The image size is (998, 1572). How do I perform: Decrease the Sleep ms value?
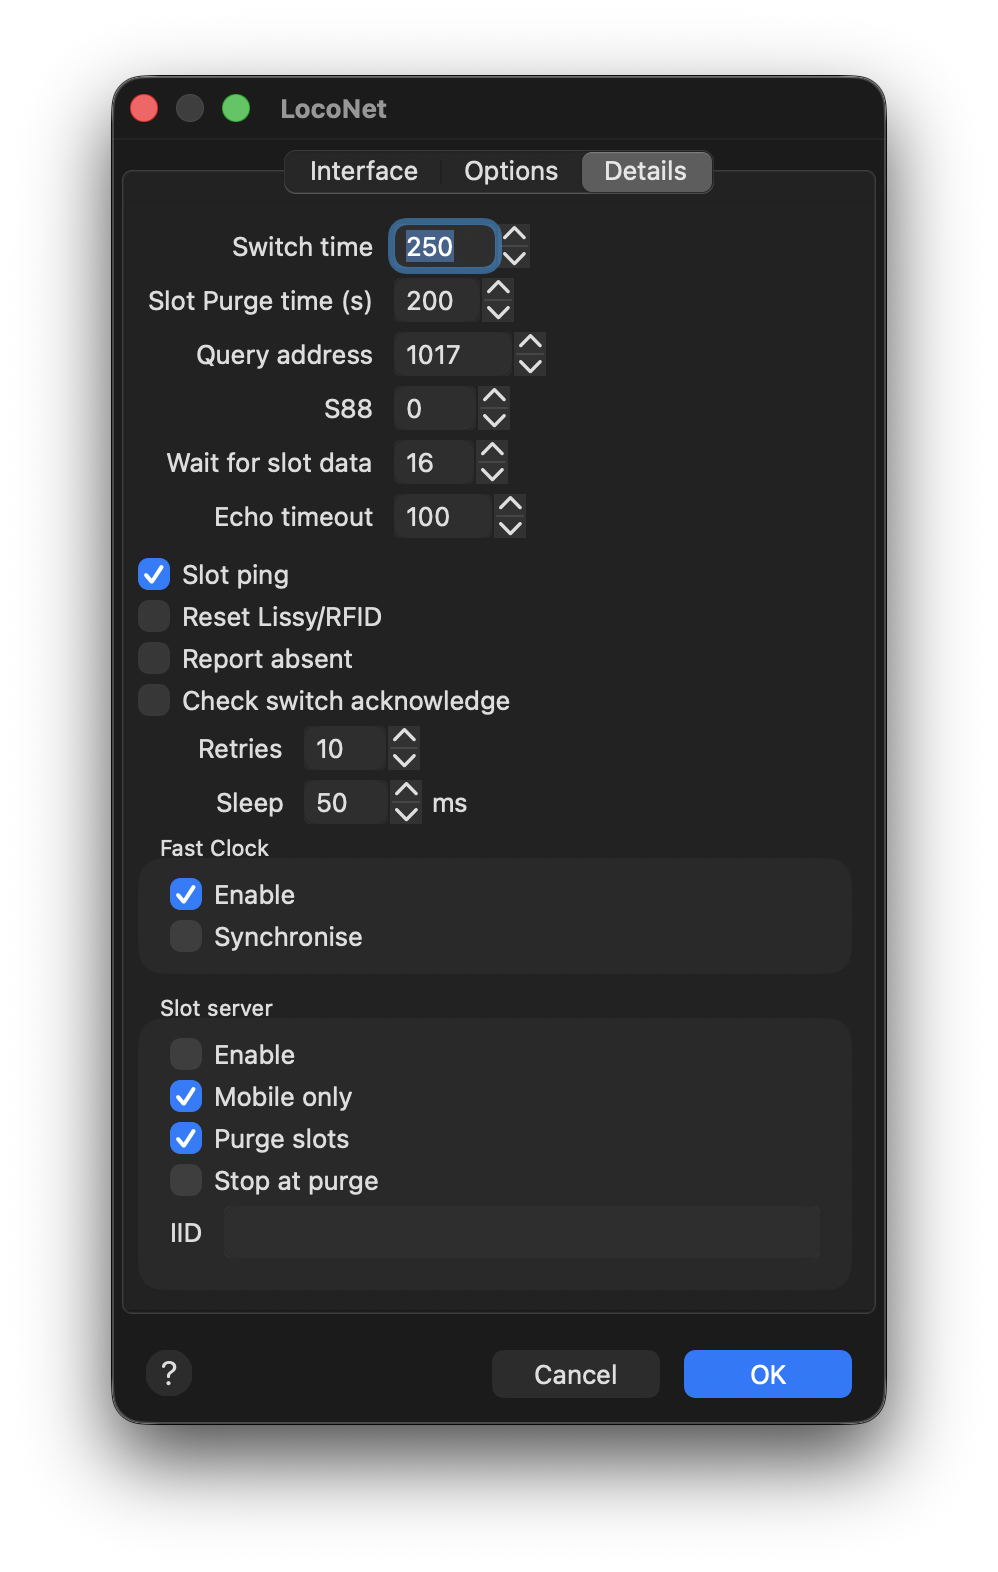[x=406, y=815]
